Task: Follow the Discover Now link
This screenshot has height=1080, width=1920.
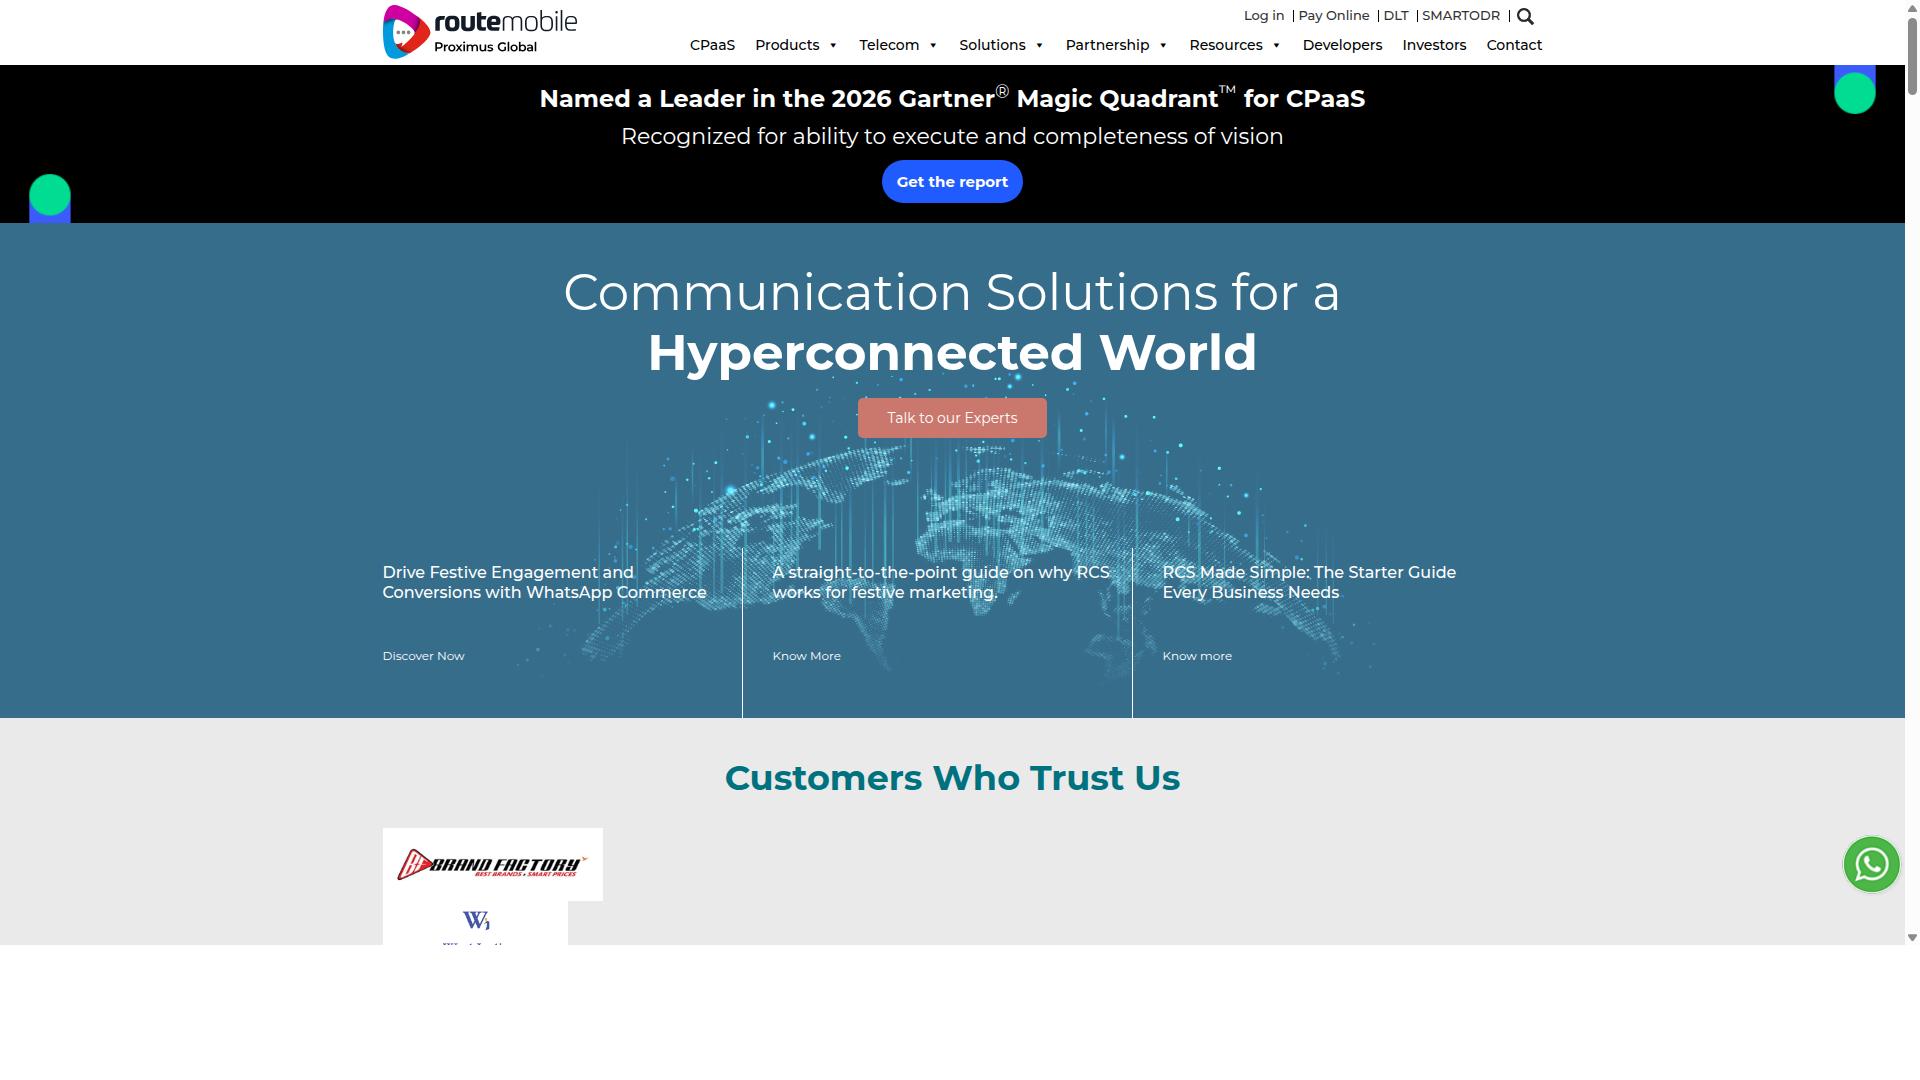Action: pos(423,656)
